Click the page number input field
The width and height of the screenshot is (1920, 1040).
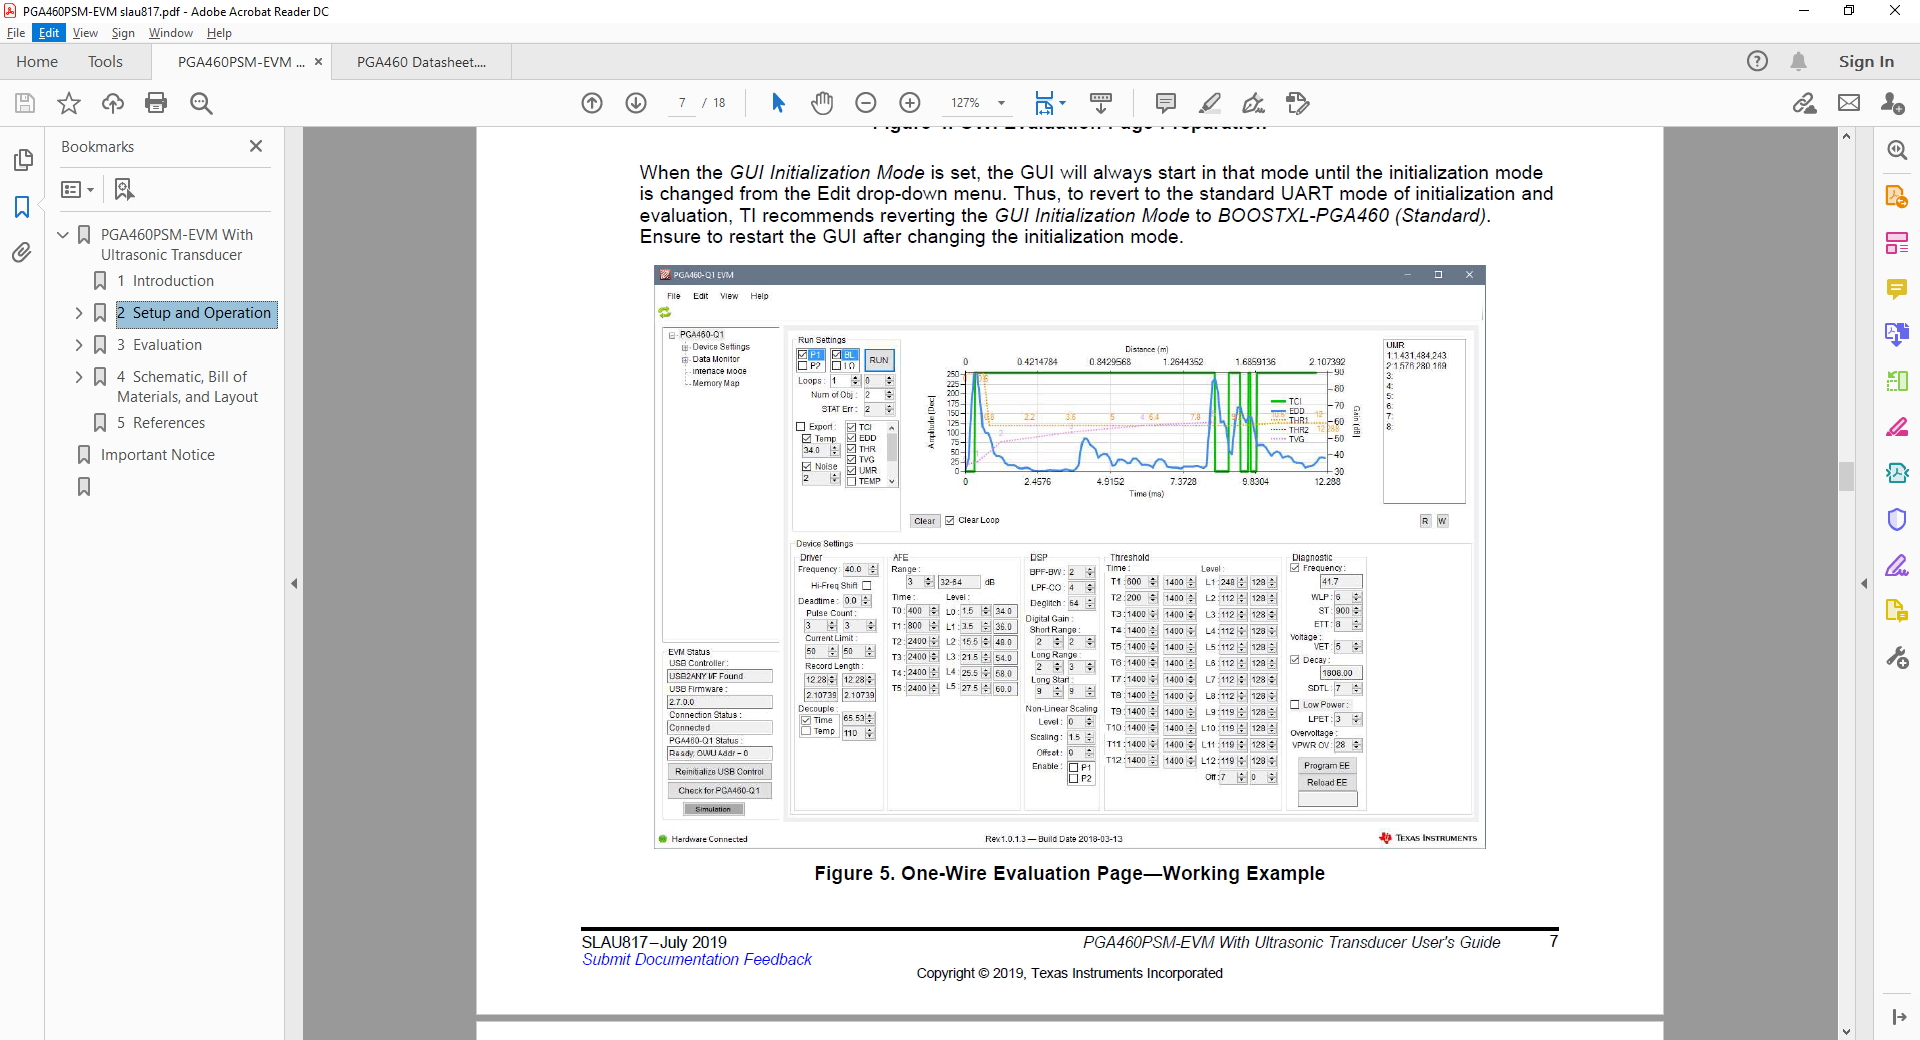click(682, 103)
